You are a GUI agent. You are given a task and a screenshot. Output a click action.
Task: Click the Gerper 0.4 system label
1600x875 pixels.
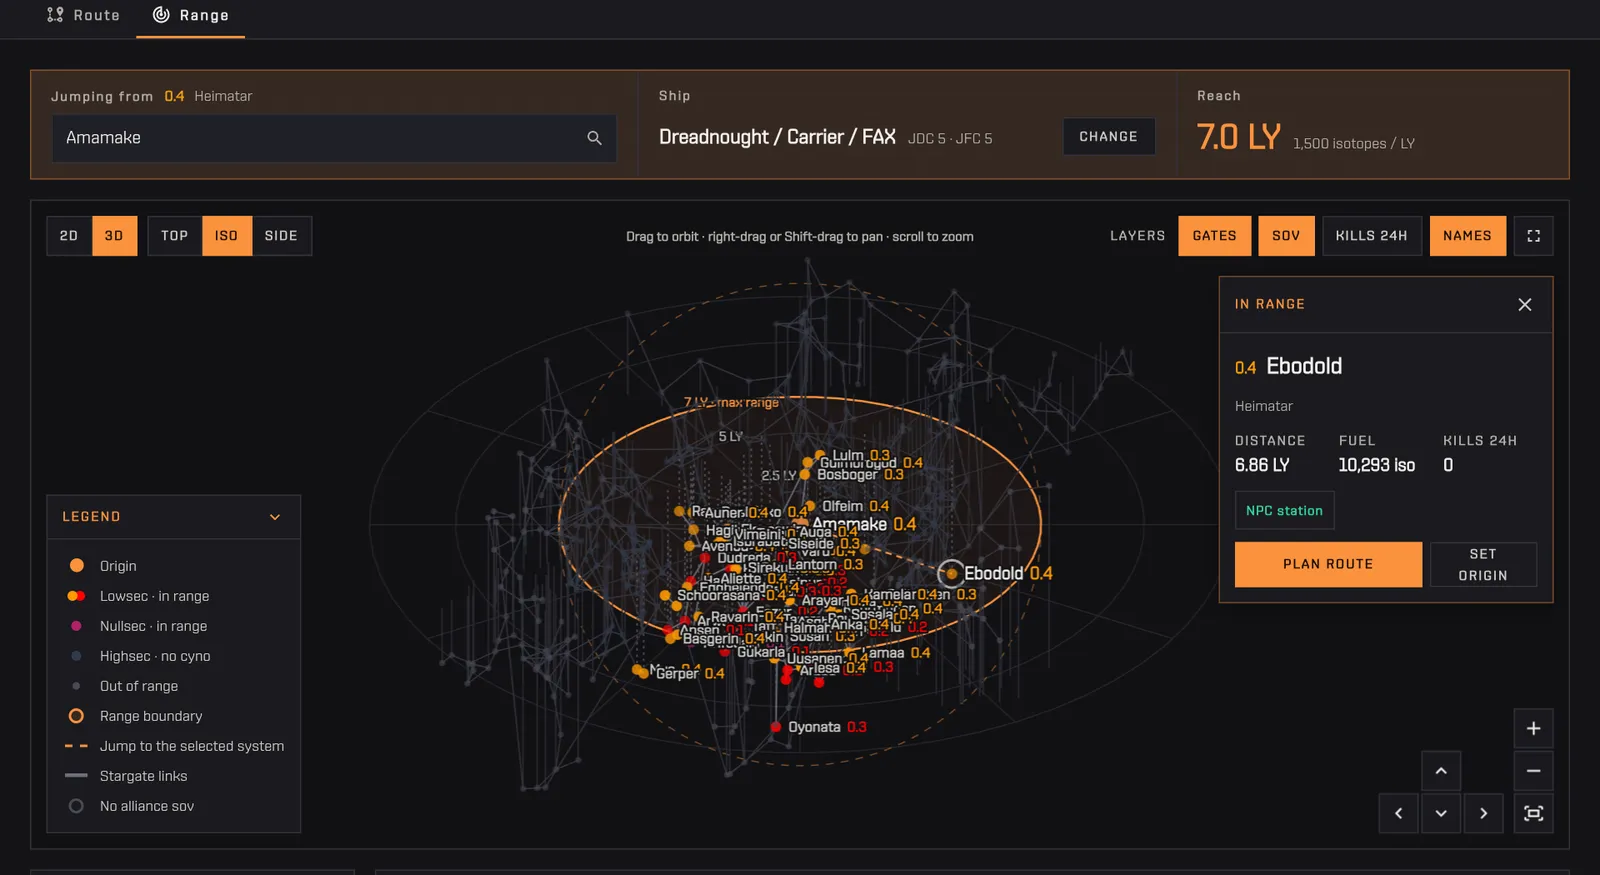click(690, 674)
